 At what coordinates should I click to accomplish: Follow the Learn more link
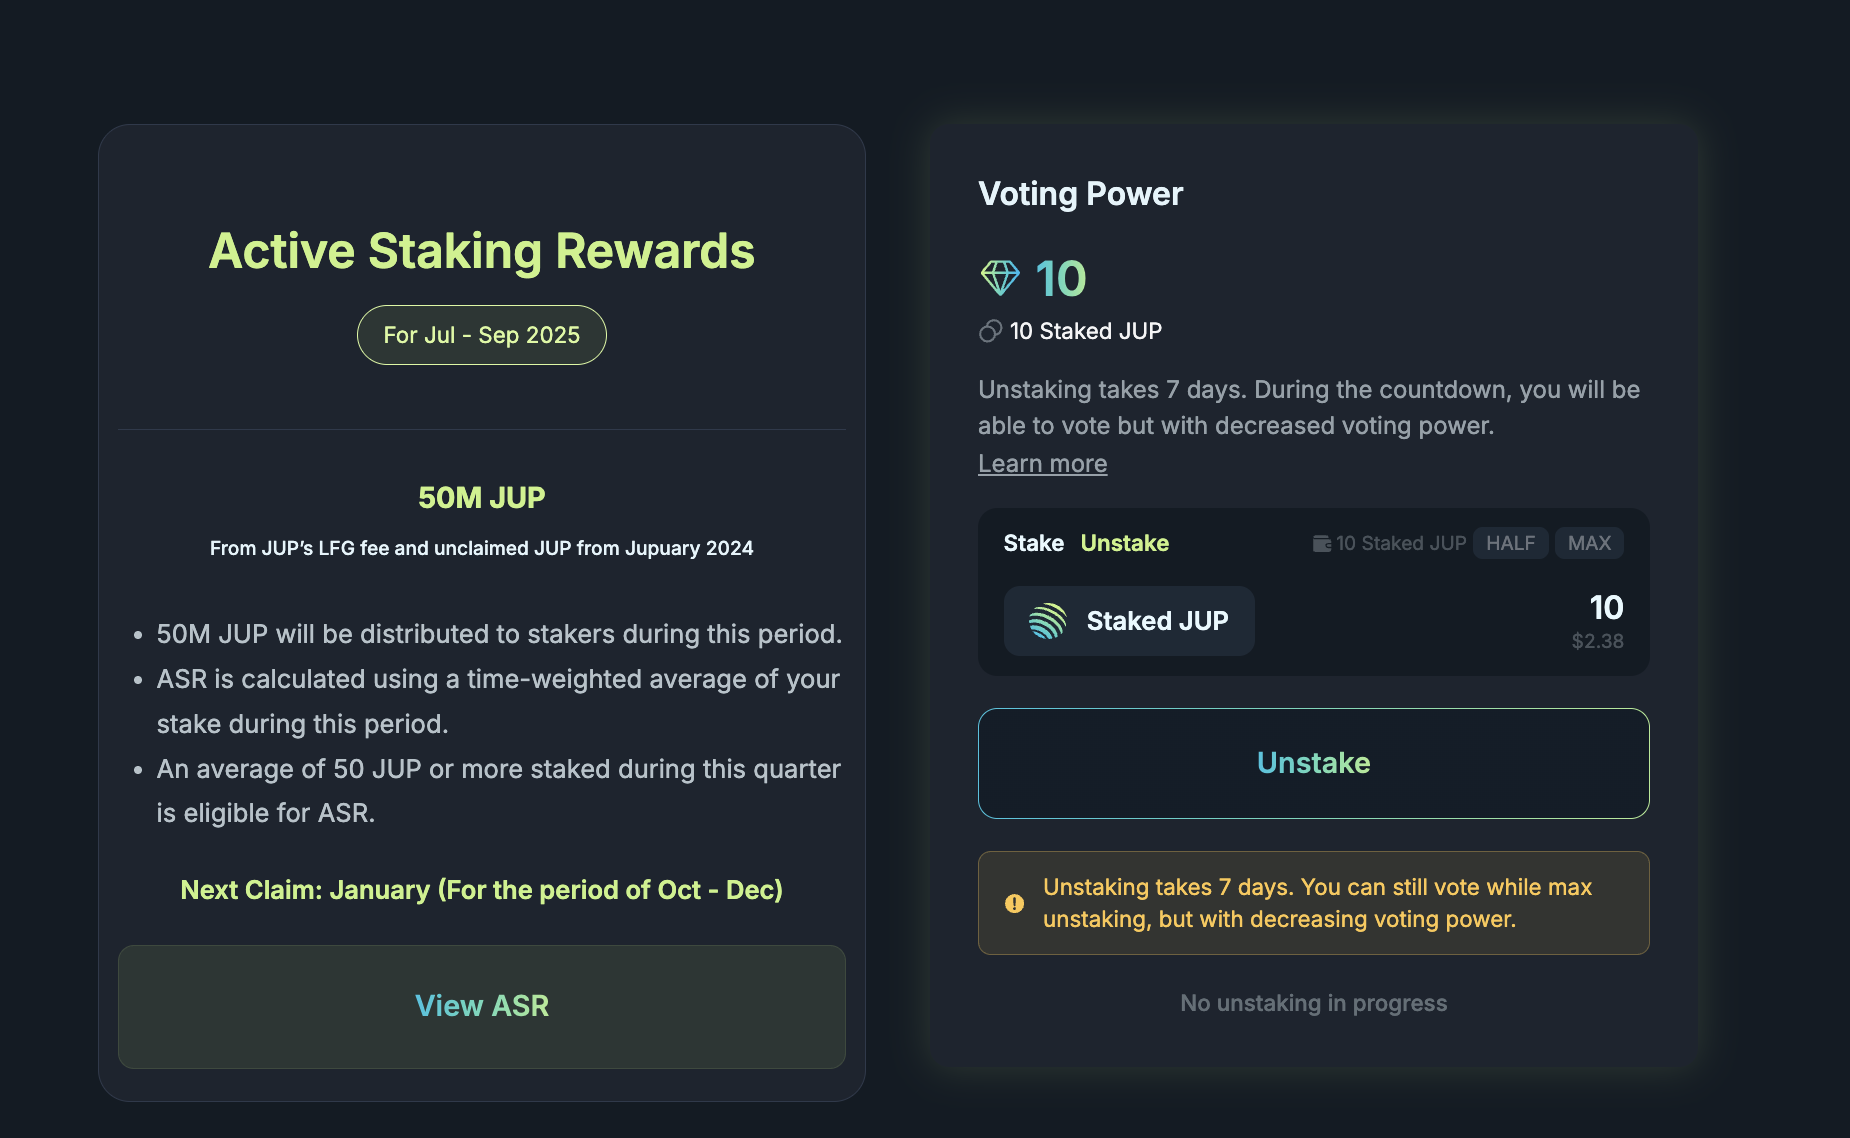point(1042,464)
